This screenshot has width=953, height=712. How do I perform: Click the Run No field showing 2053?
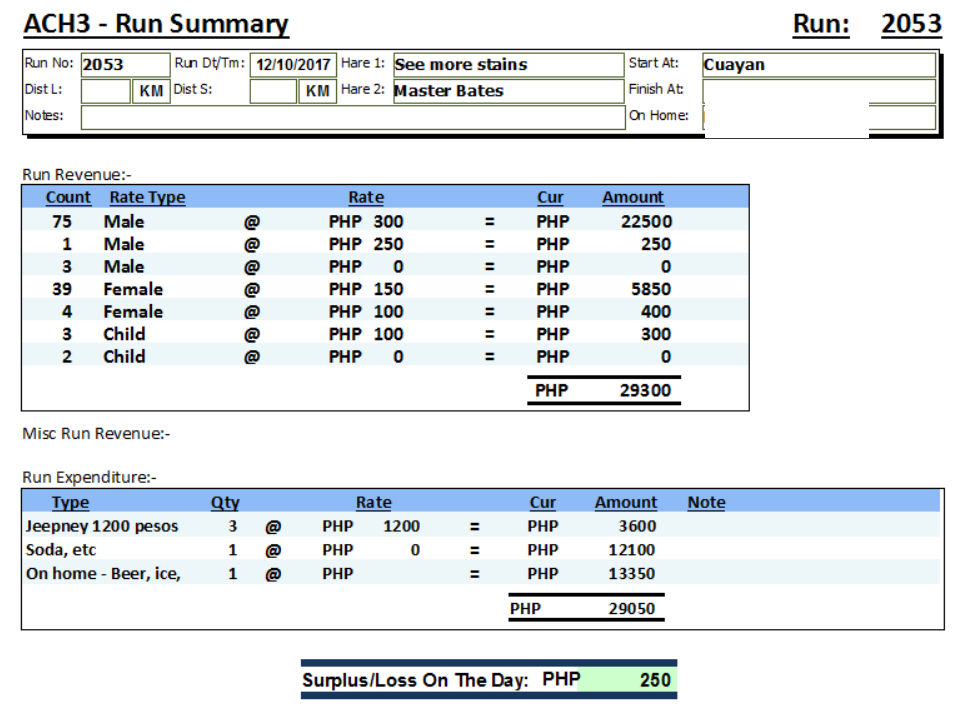123,65
